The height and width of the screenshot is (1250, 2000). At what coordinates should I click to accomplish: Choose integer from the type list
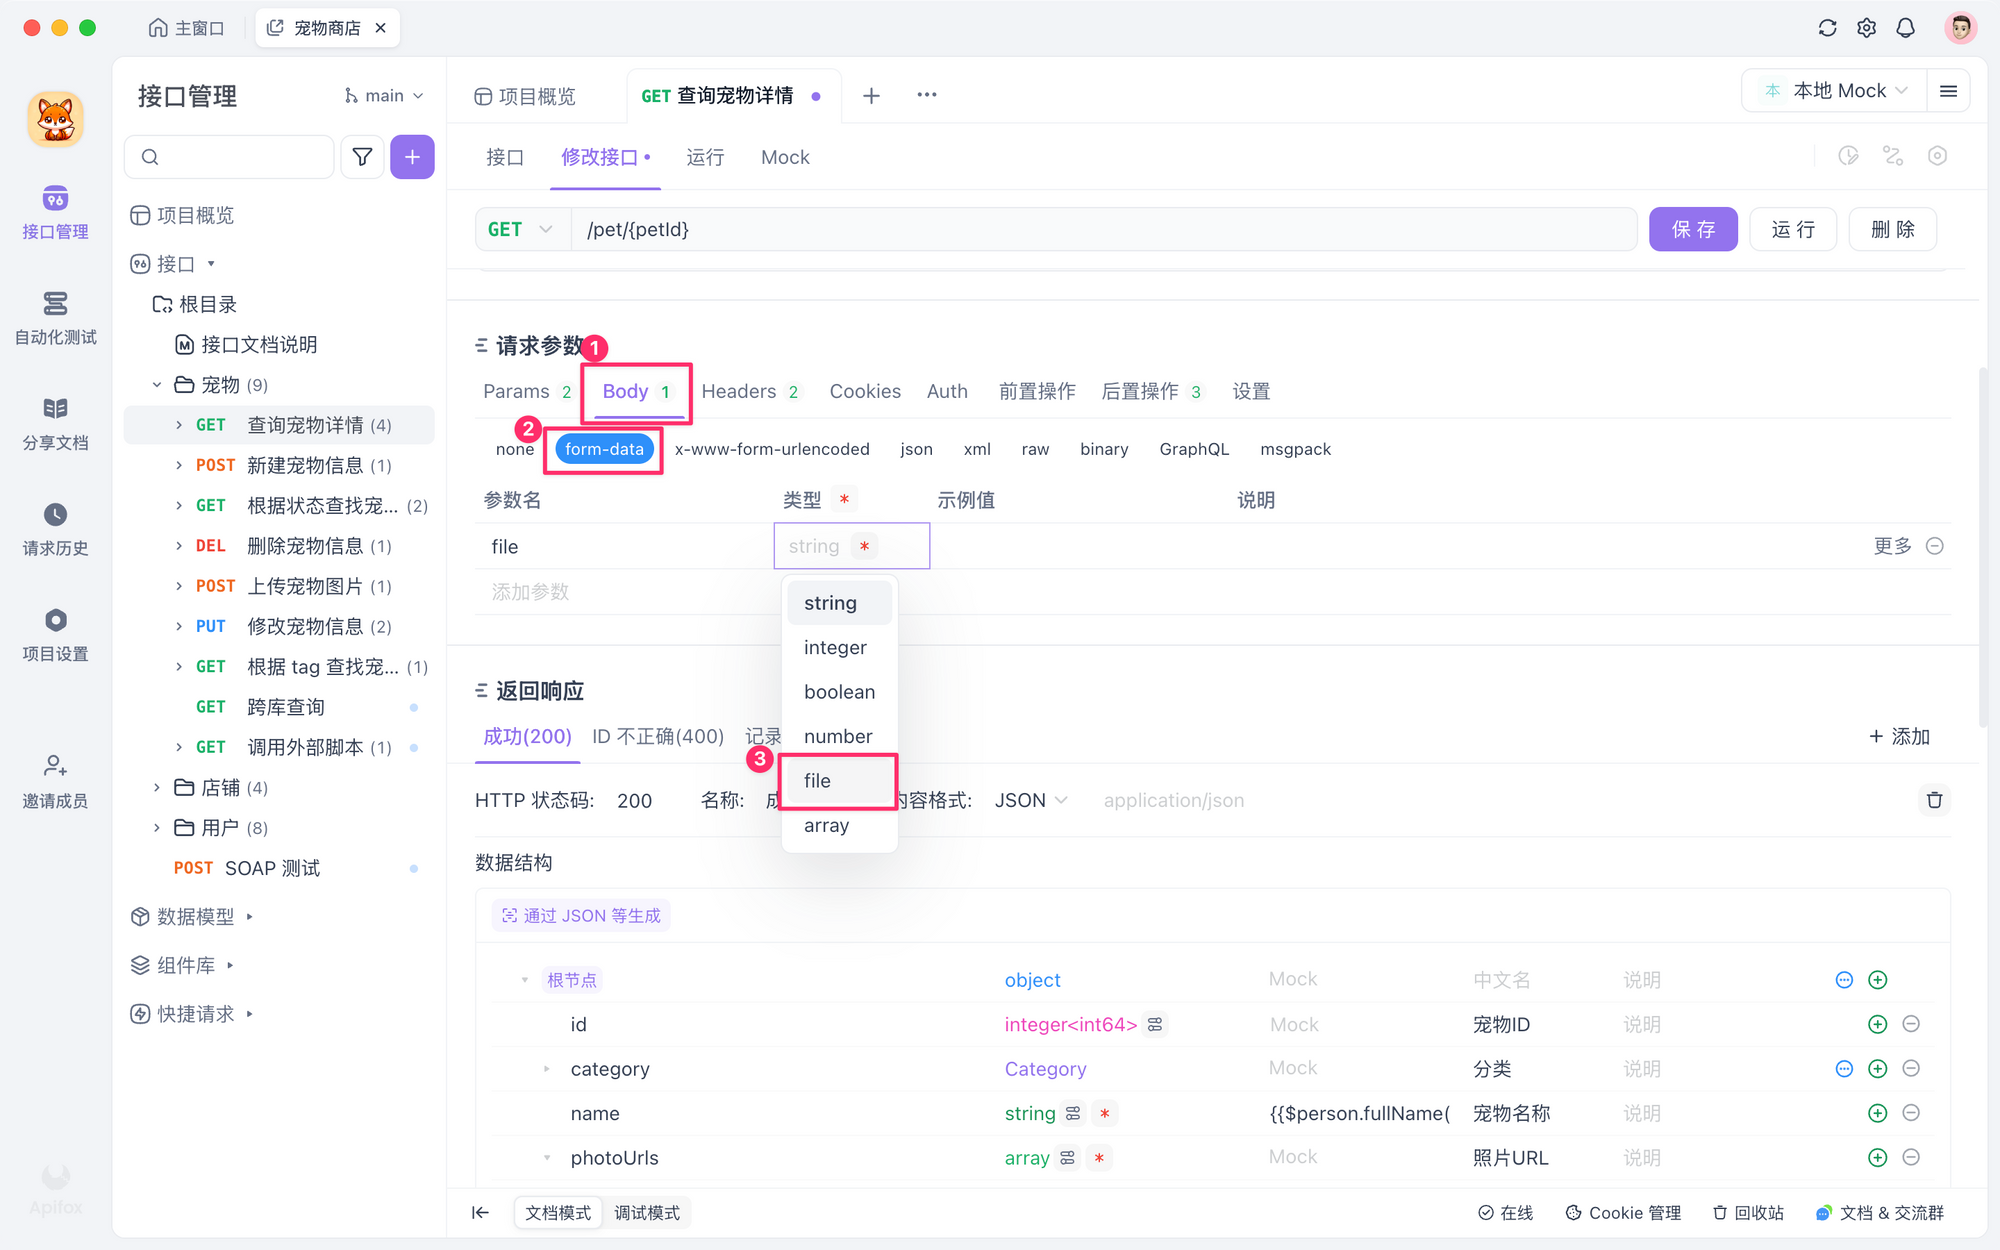(839, 647)
